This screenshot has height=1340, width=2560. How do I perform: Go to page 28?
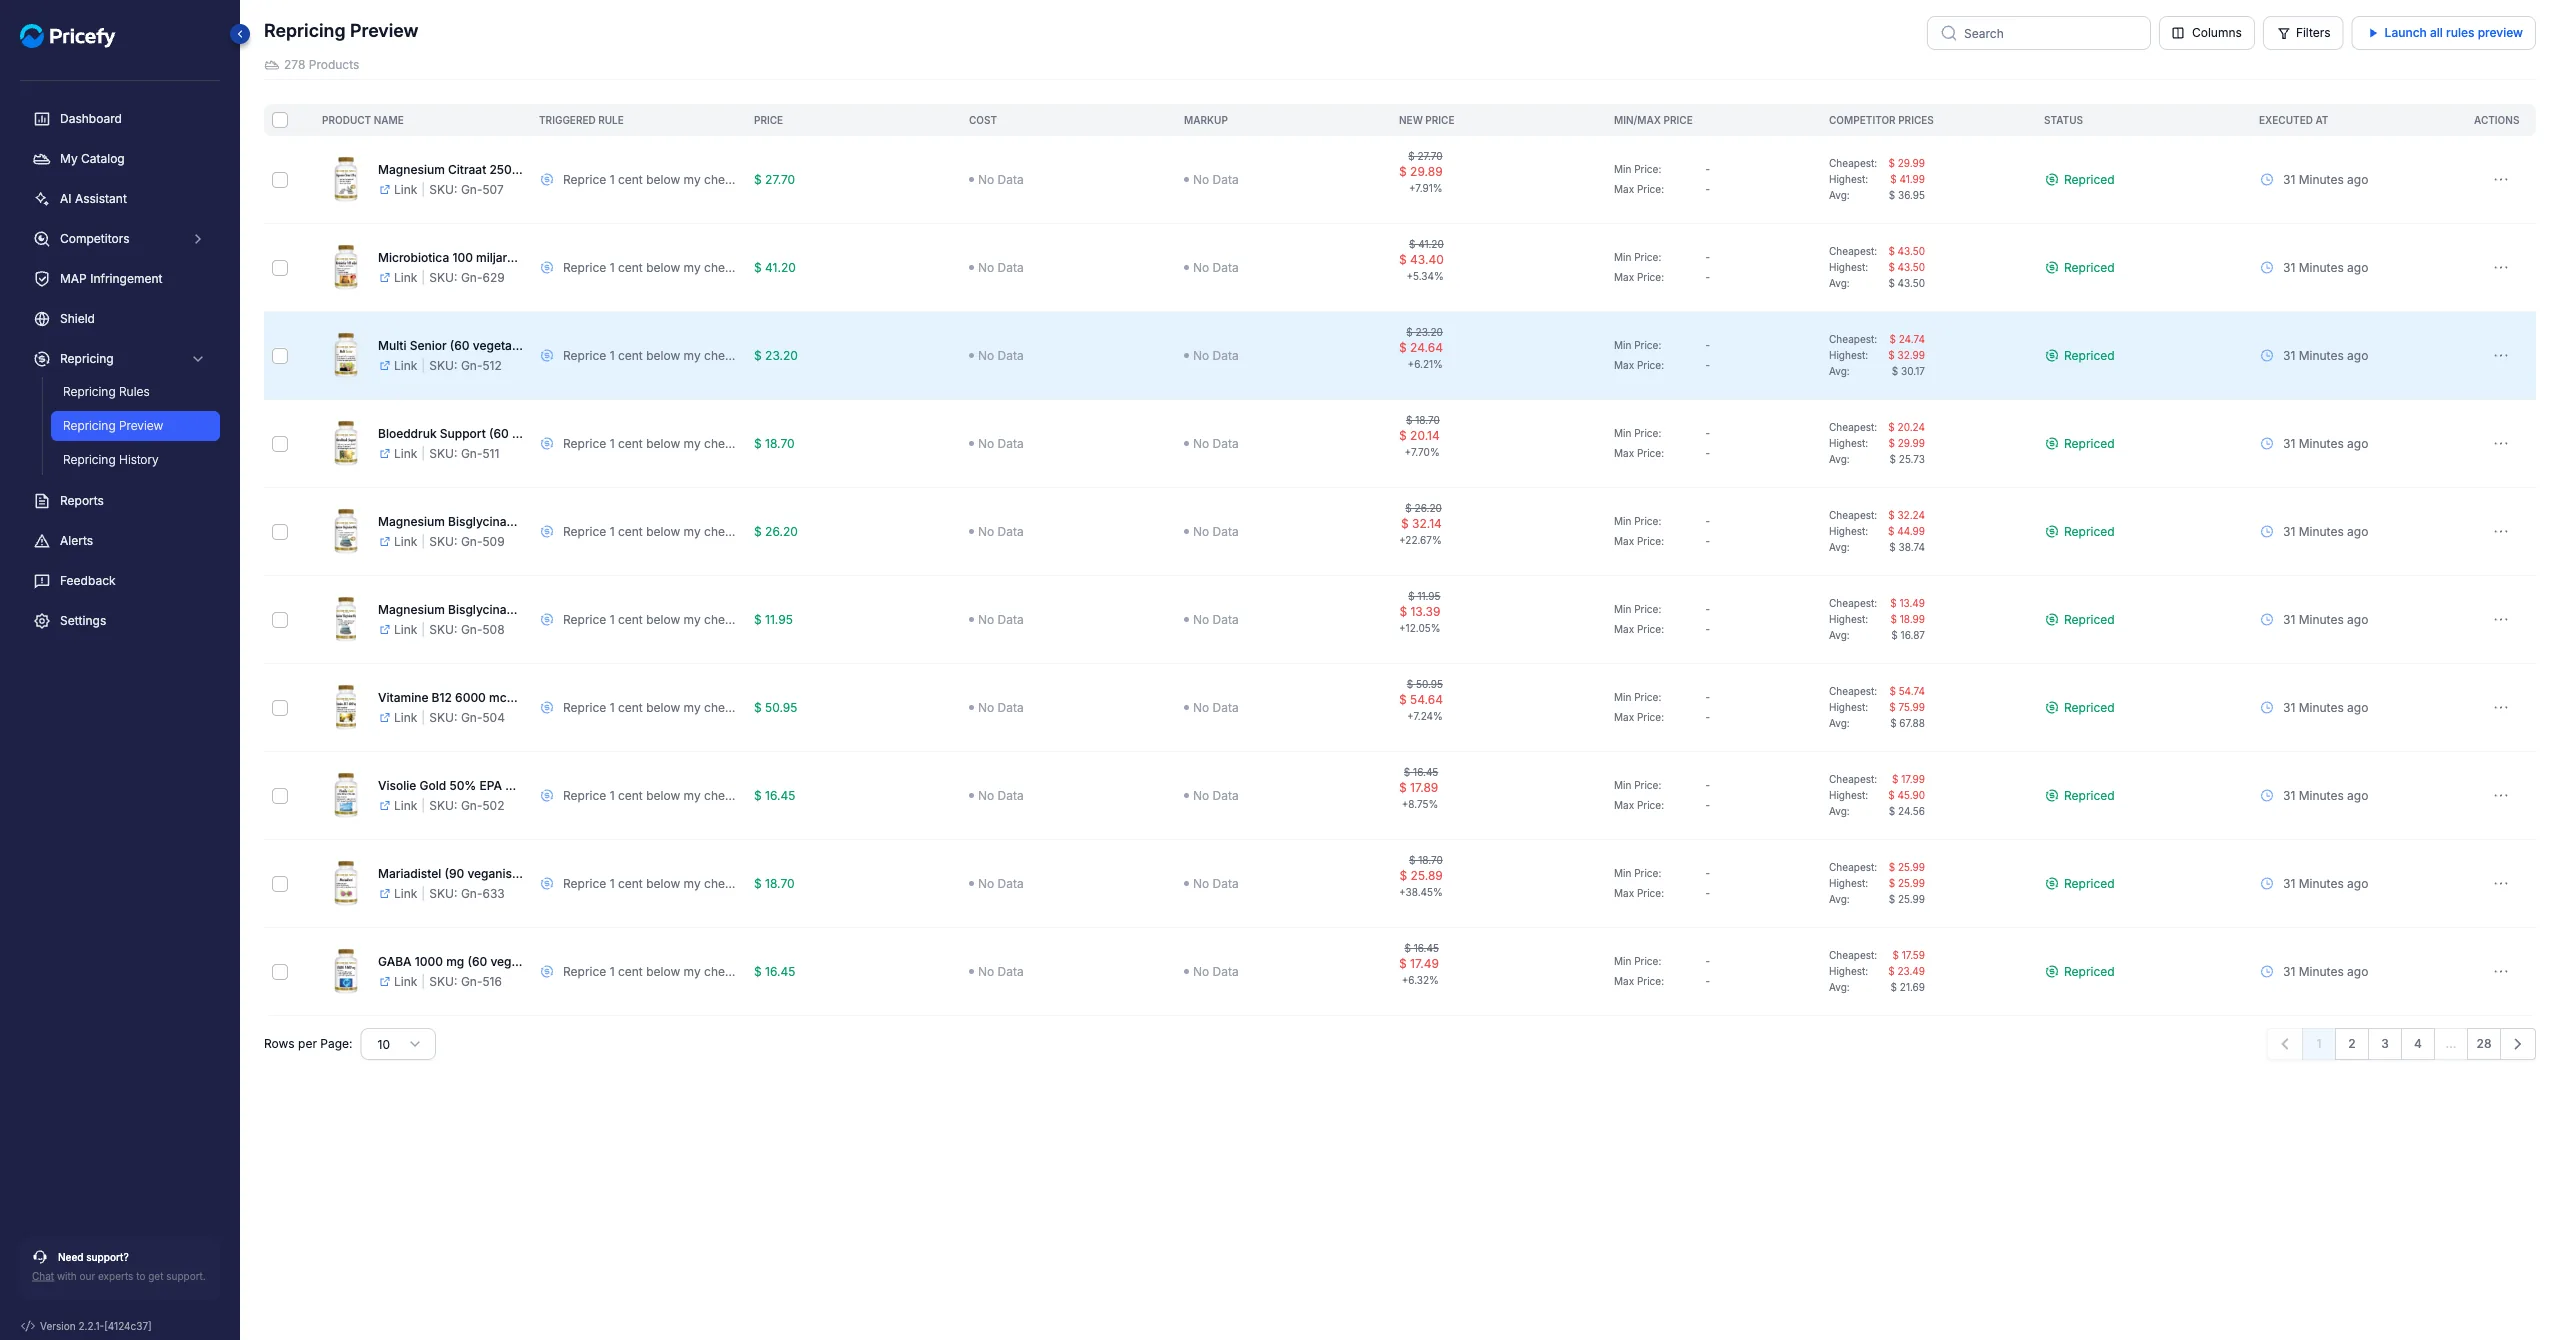(2484, 1044)
